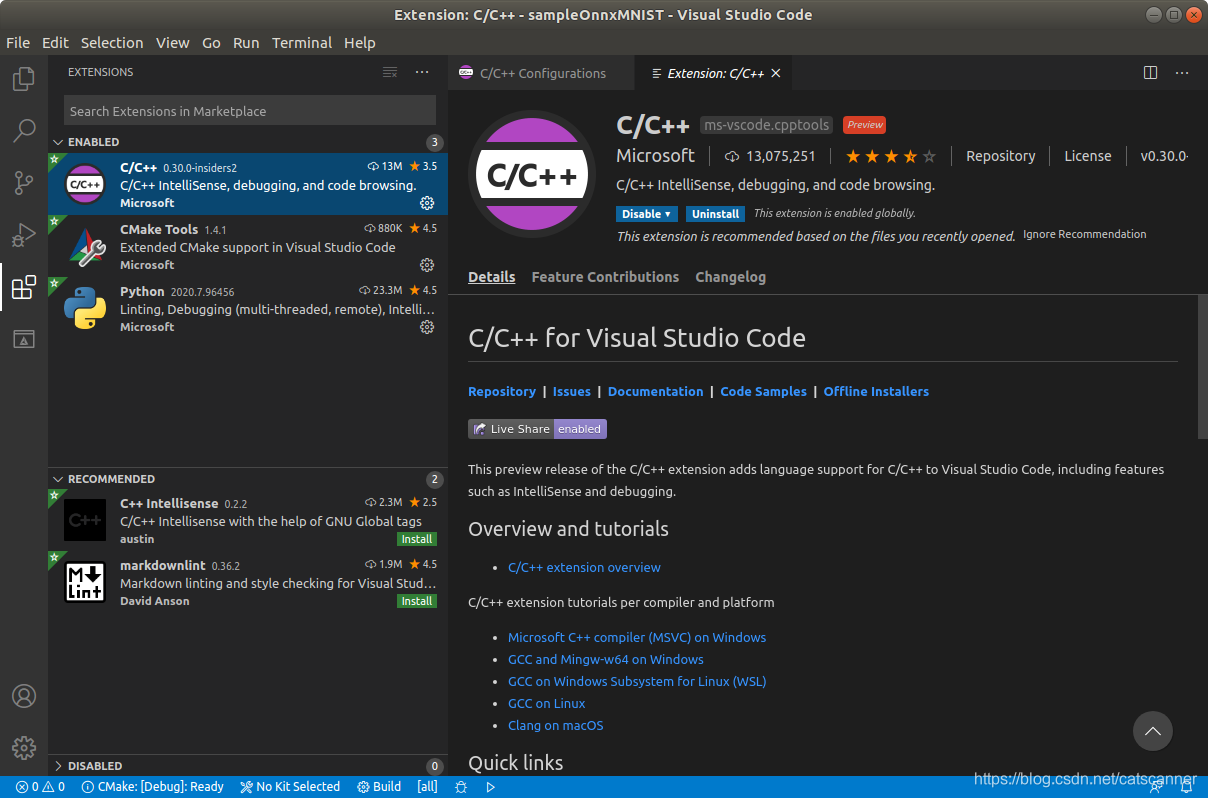Select CMake Tools extension in list
This screenshot has width=1208, height=798.
247,246
